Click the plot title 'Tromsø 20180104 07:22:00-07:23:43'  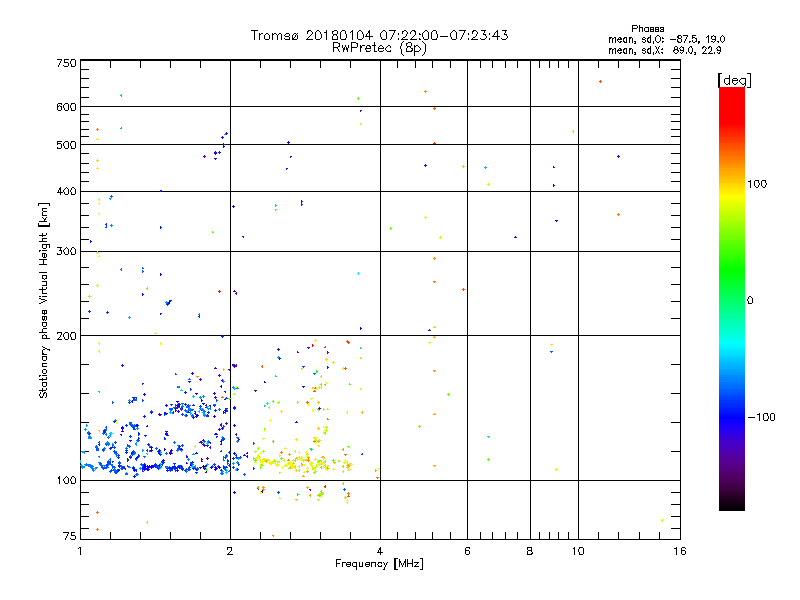click(379, 35)
